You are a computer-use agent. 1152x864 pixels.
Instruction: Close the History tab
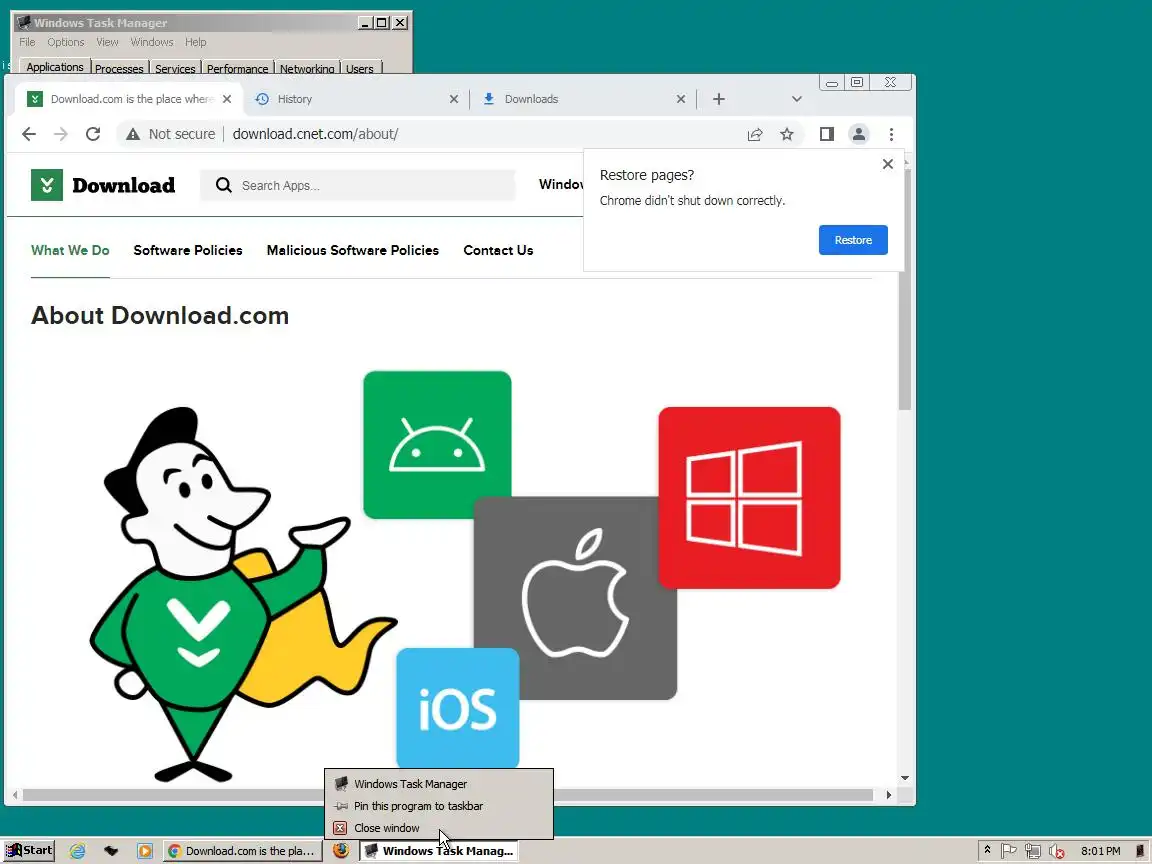click(x=454, y=98)
